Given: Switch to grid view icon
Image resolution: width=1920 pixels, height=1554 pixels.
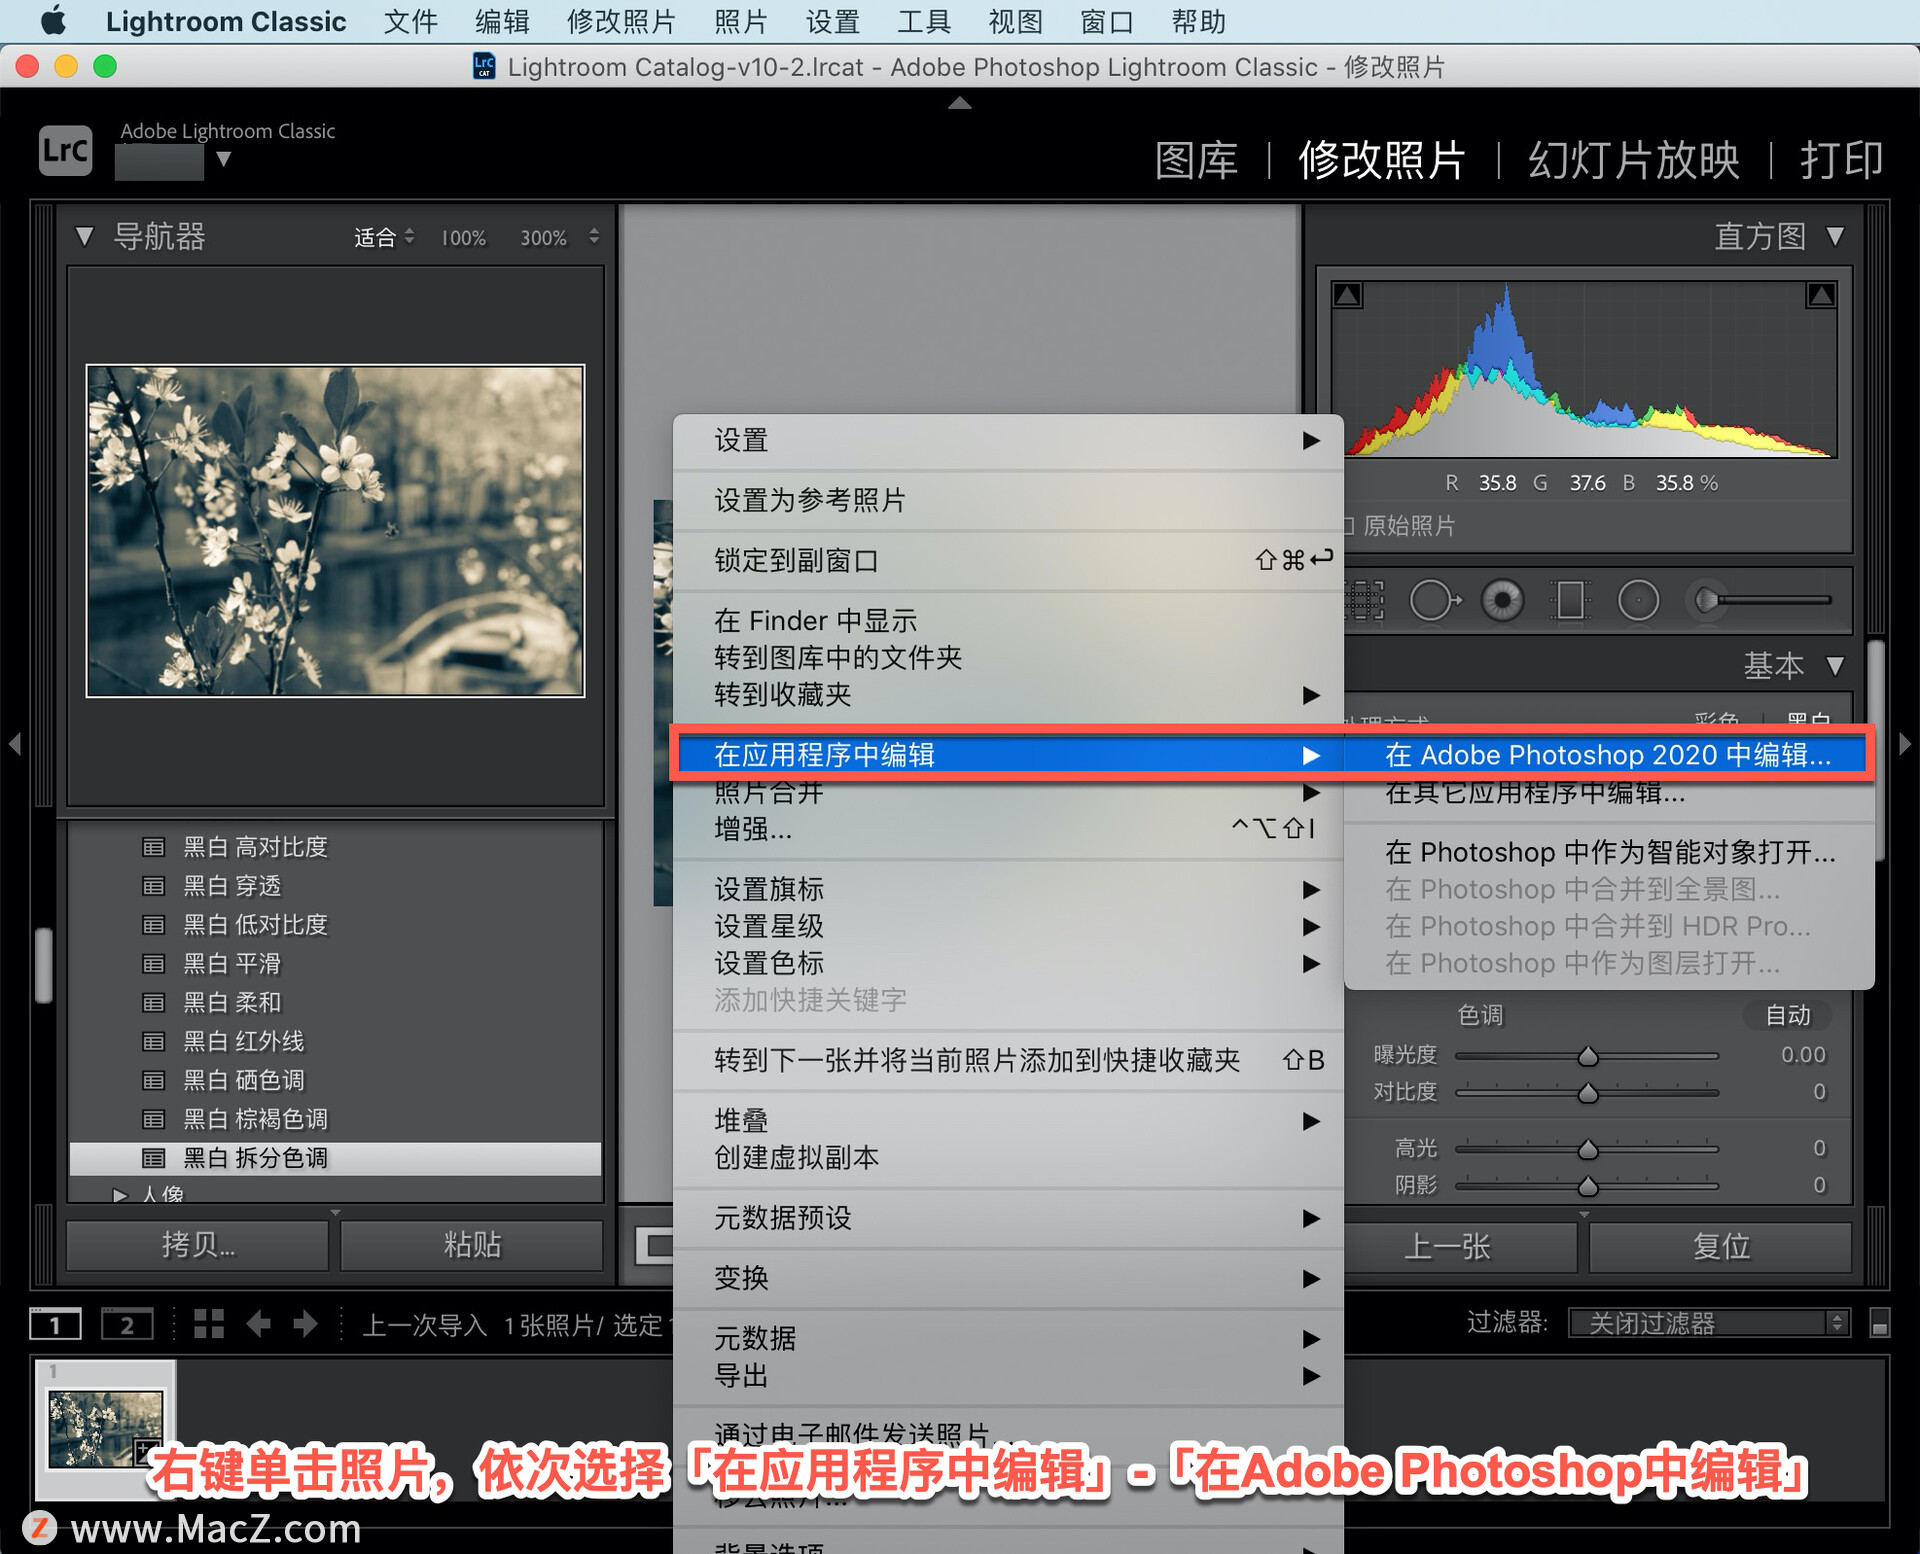Looking at the screenshot, I should pos(209,1324).
